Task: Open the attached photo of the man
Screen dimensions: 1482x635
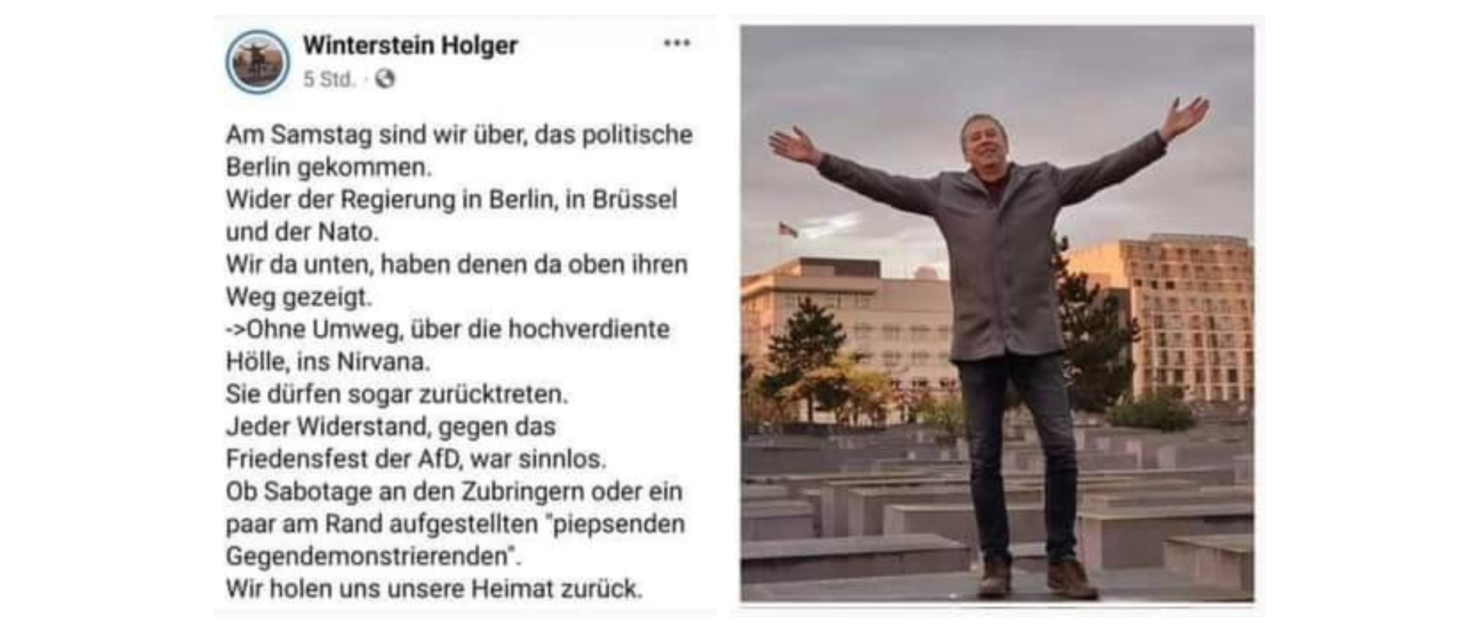Action: point(996,313)
